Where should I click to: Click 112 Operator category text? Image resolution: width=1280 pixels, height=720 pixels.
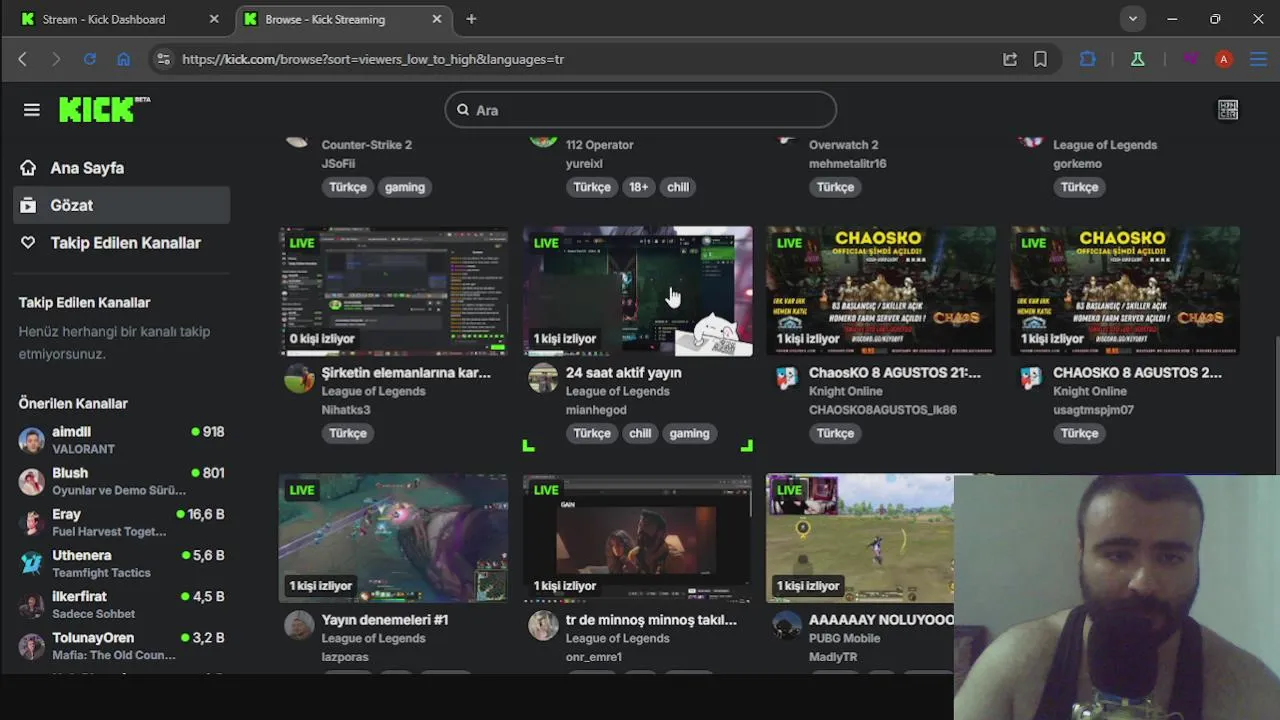(599, 145)
